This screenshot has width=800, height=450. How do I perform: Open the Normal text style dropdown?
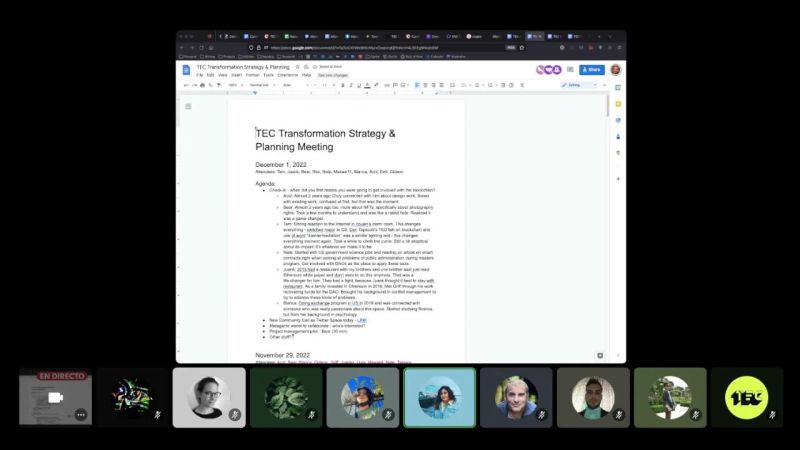click(262, 85)
